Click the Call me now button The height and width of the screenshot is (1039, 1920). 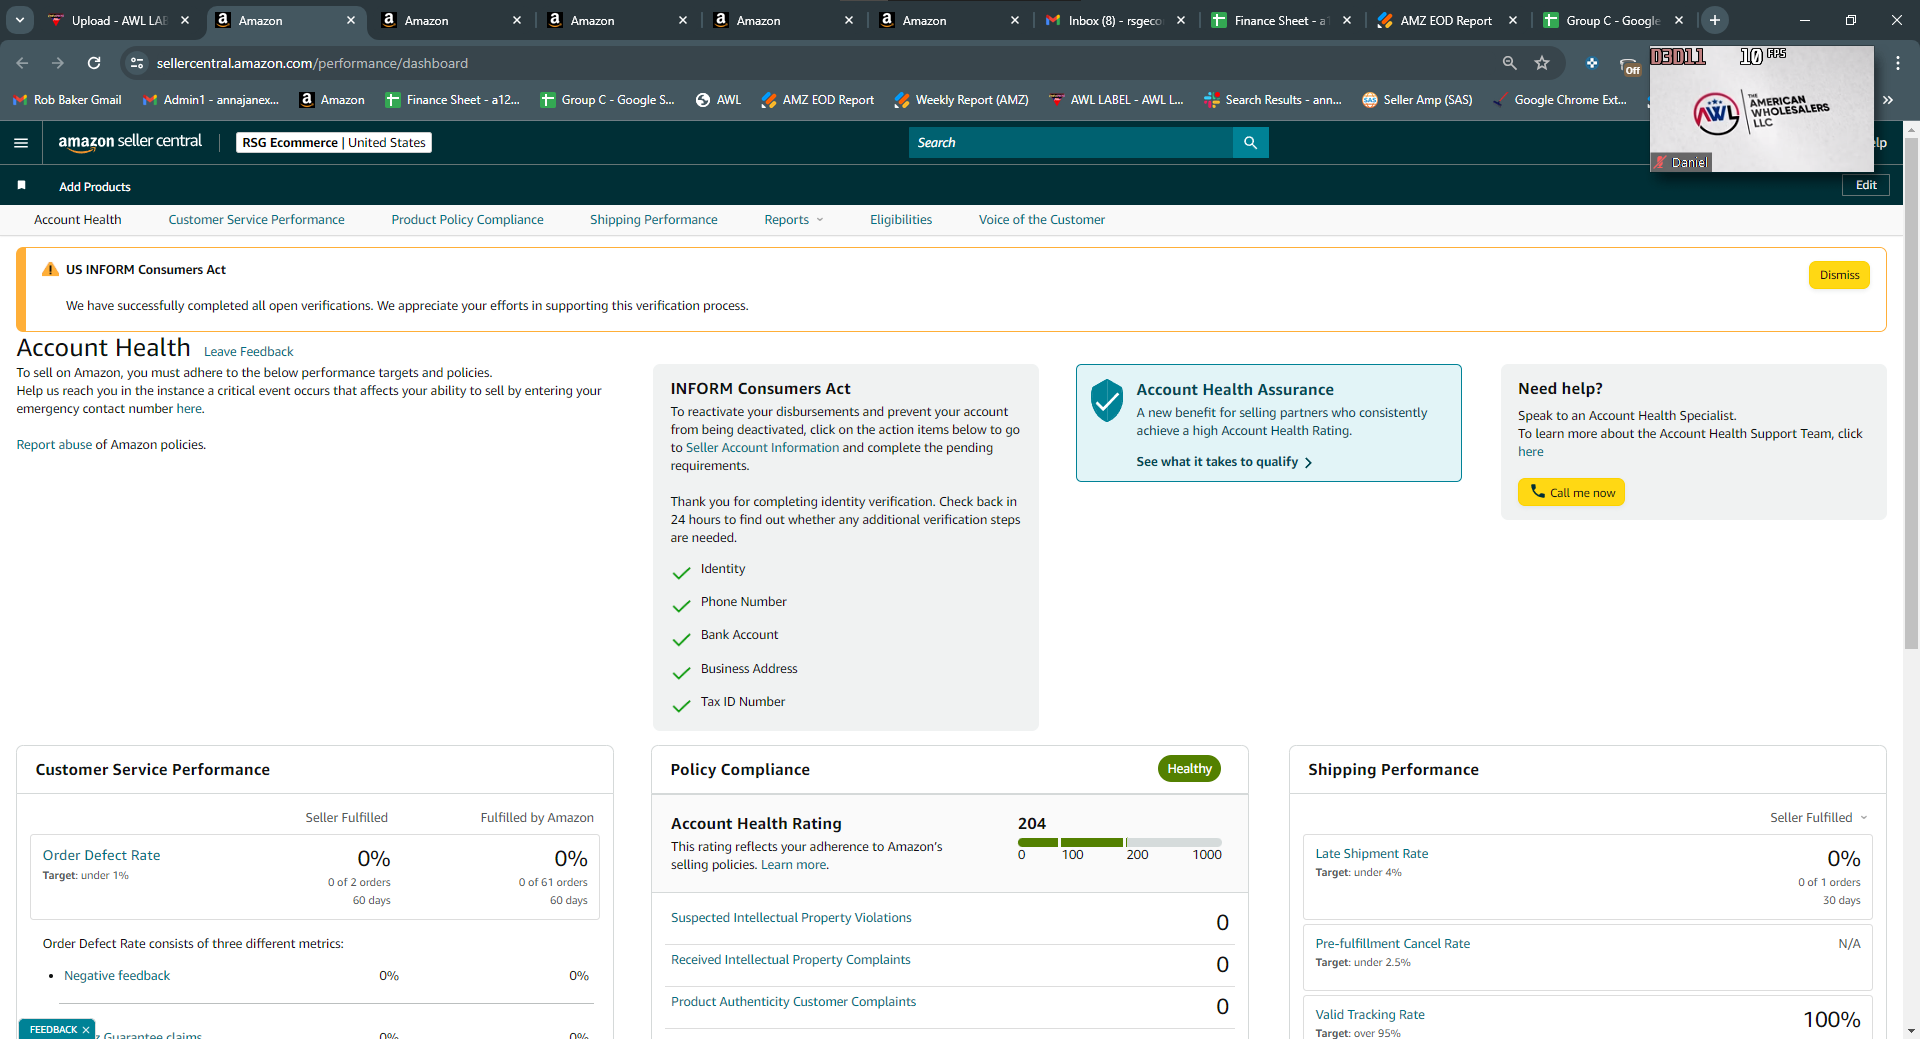coord(1571,492)
